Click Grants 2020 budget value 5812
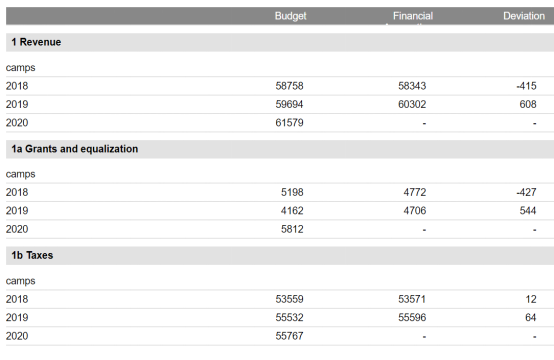This screenshot has width=554, height=360. 292,229
